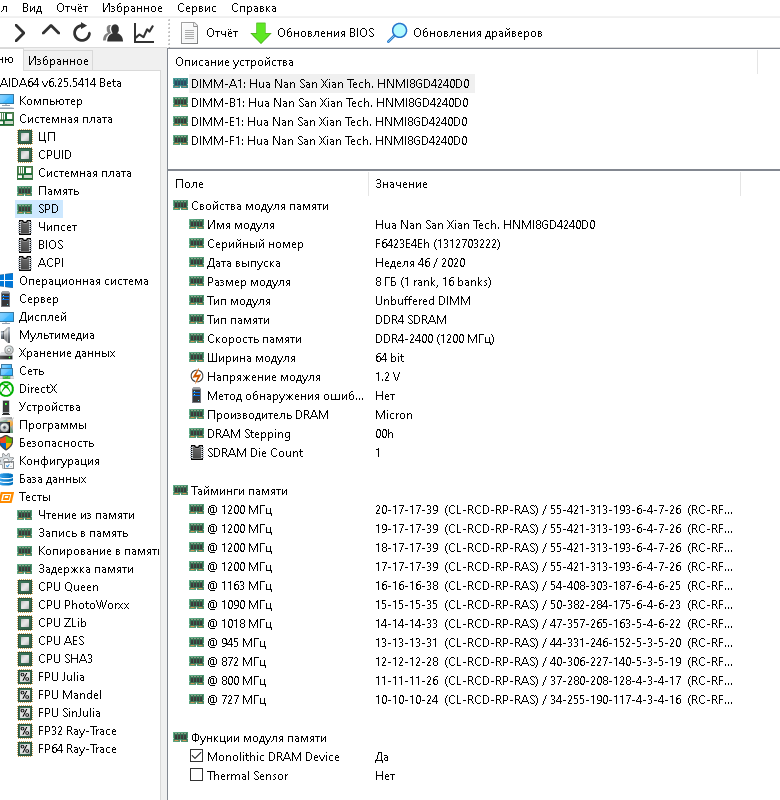Select CPU AES benchmark
This screenshot has width=780, height=800.
click(61, 641)
